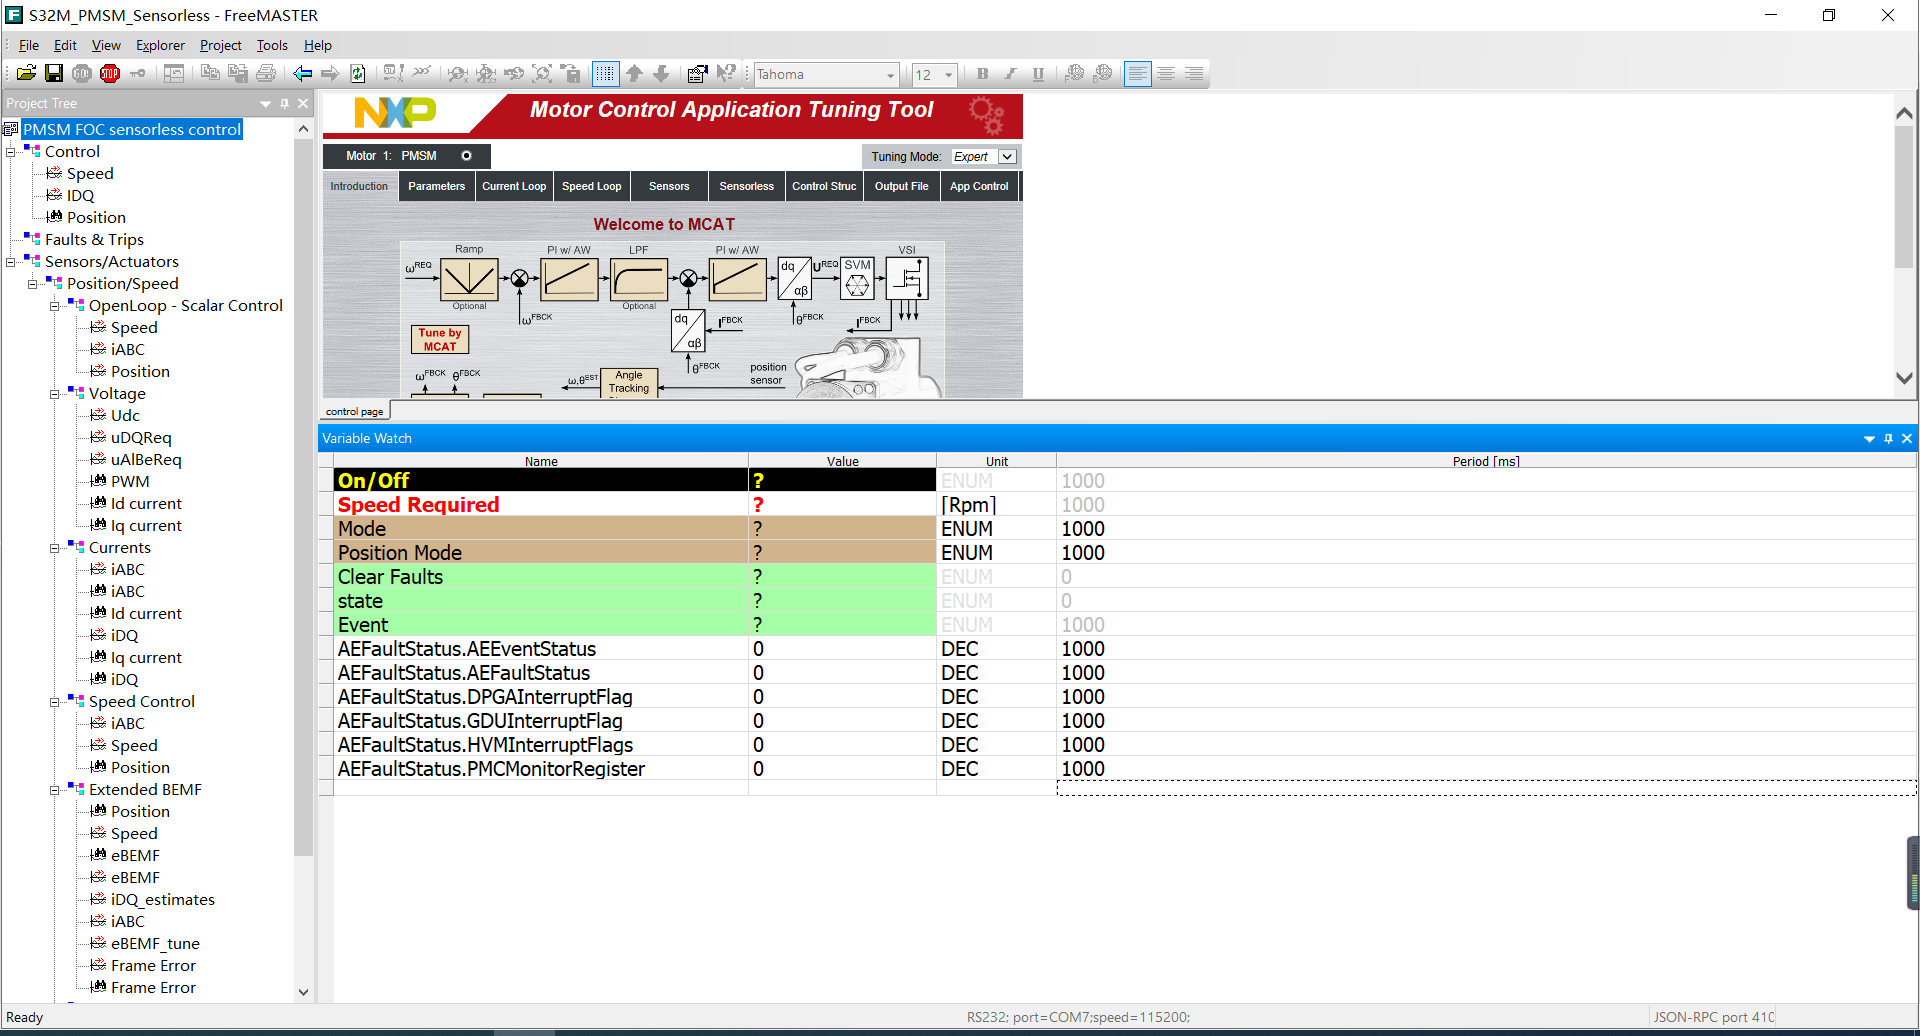The height and width of the screenshot is (1036, 1920).
Task: Click the Underline formatting icon
Action: (1038, 74)
